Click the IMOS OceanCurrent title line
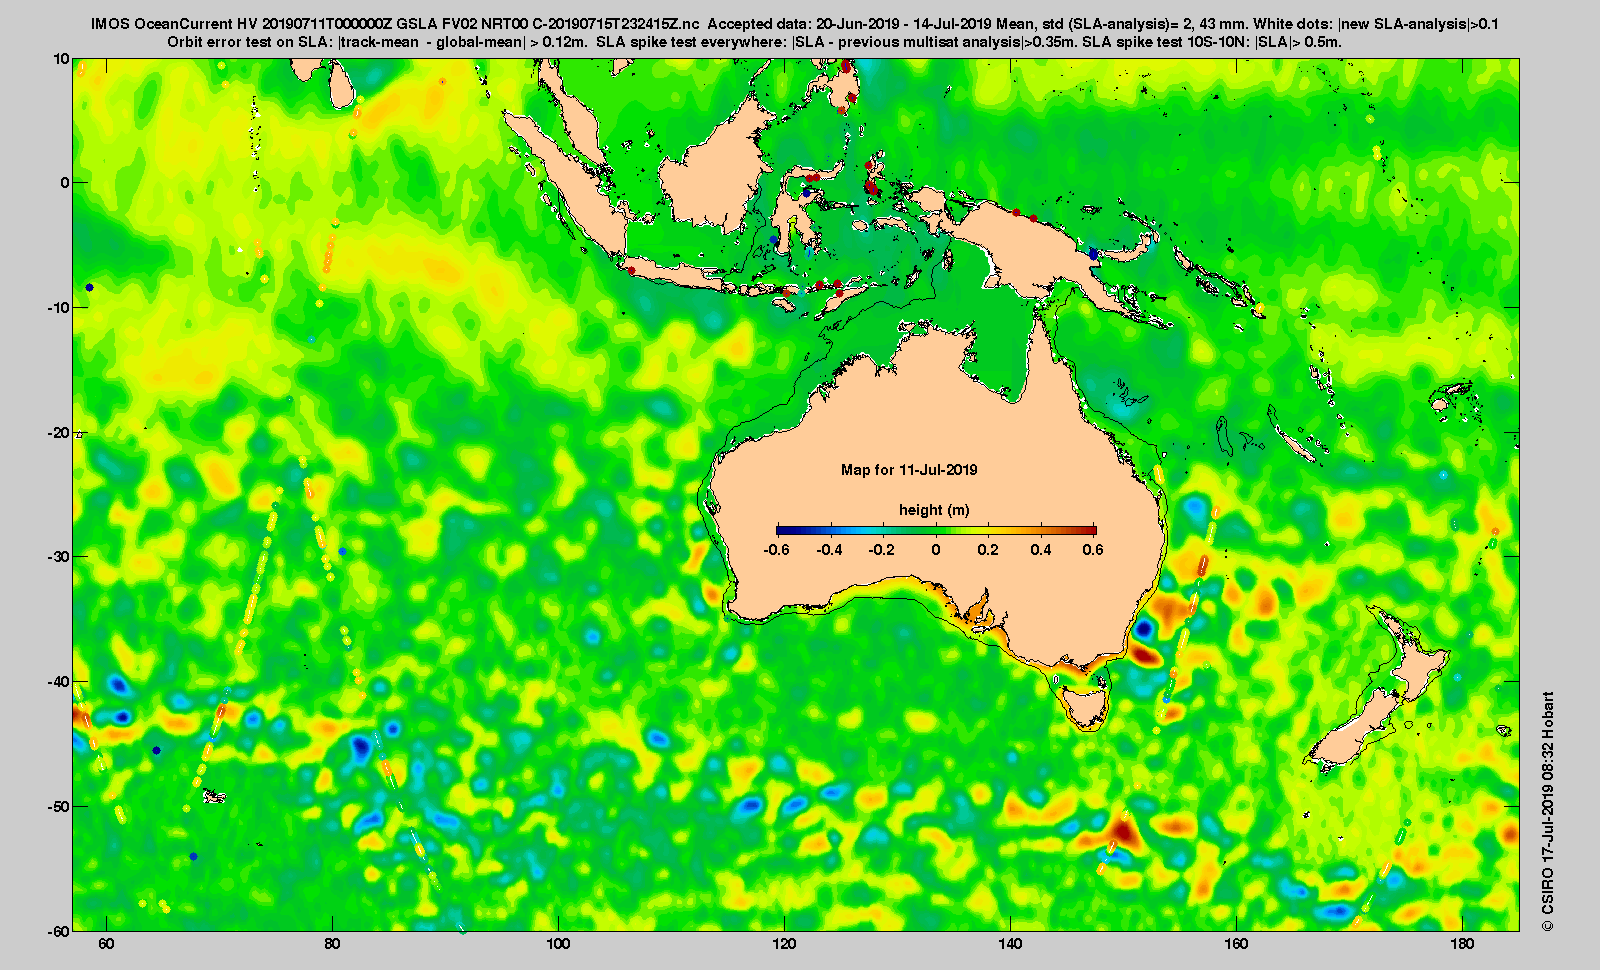1600x970 pixels. click(x=795, y=24)
